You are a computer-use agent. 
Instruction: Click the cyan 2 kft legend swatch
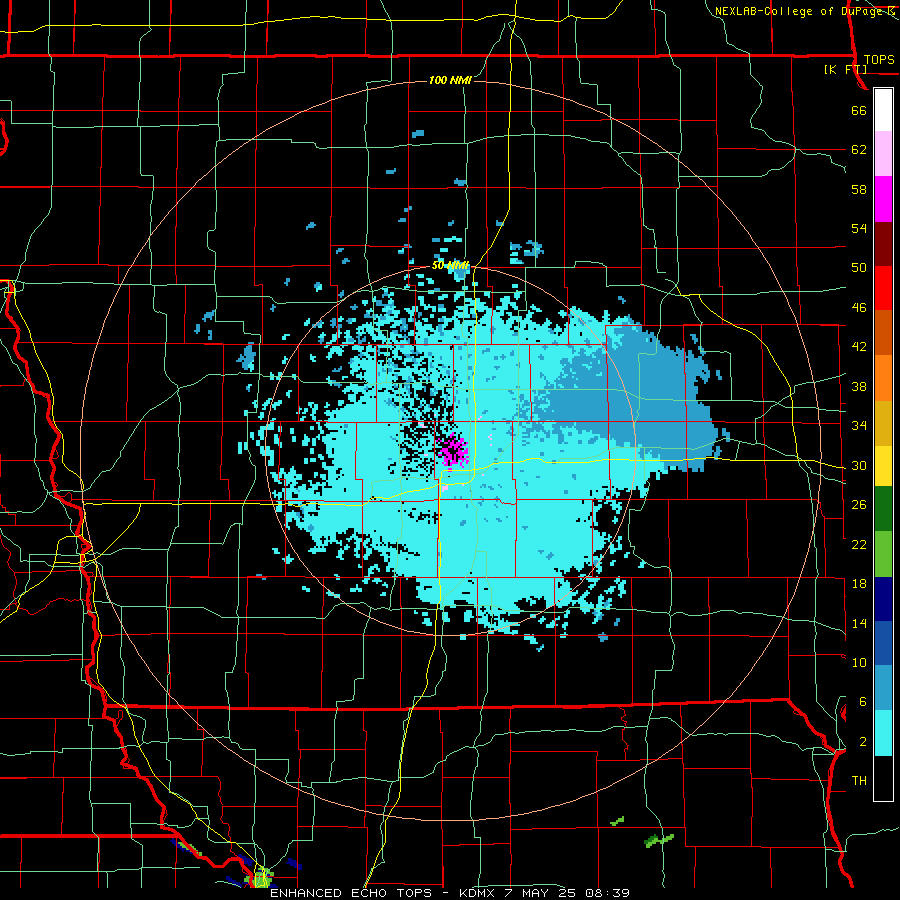pos(883,733)
